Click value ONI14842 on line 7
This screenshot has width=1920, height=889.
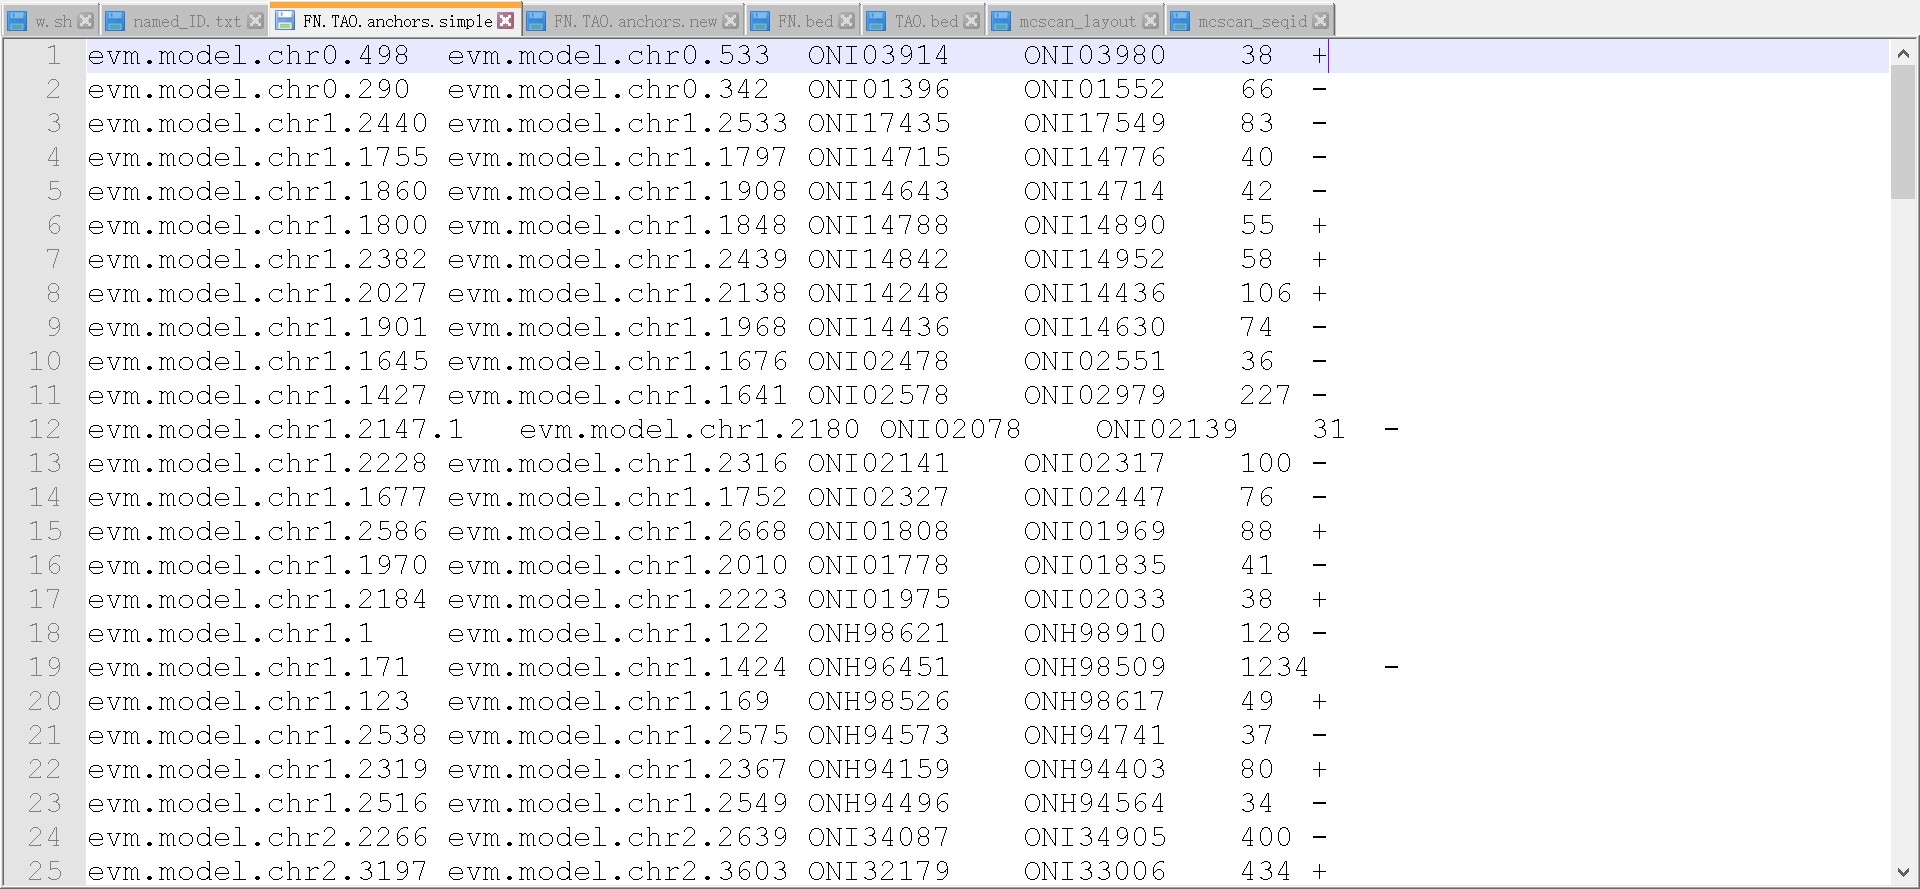point(879,259)
